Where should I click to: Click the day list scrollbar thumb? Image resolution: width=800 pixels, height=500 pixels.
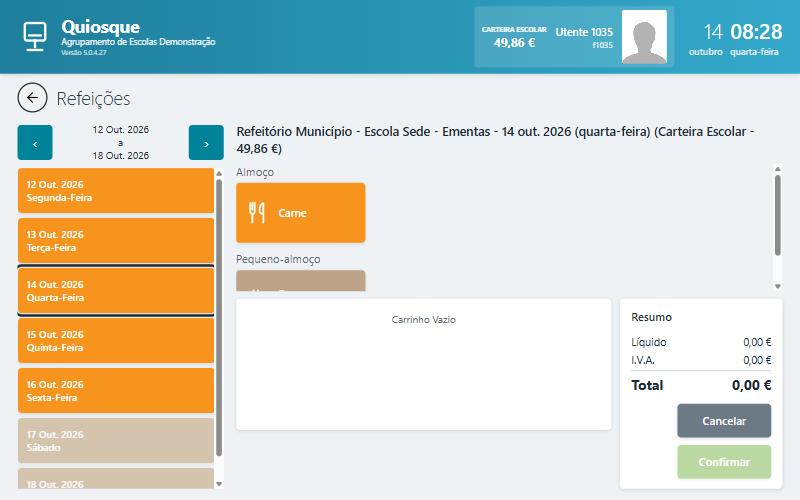219,317
